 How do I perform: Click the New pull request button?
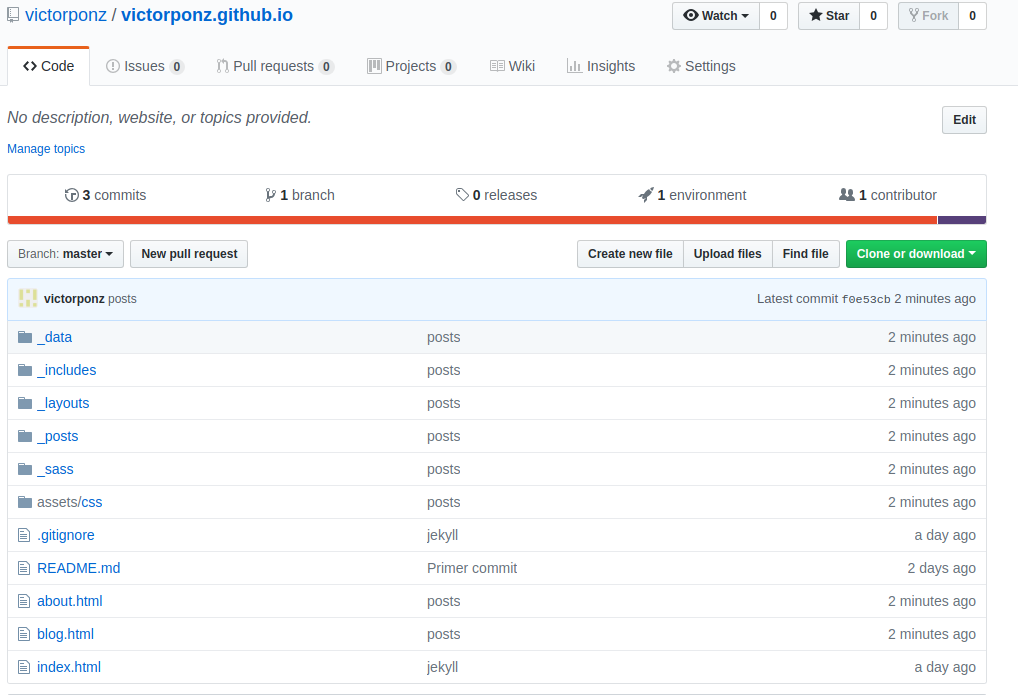pos(188,253)
